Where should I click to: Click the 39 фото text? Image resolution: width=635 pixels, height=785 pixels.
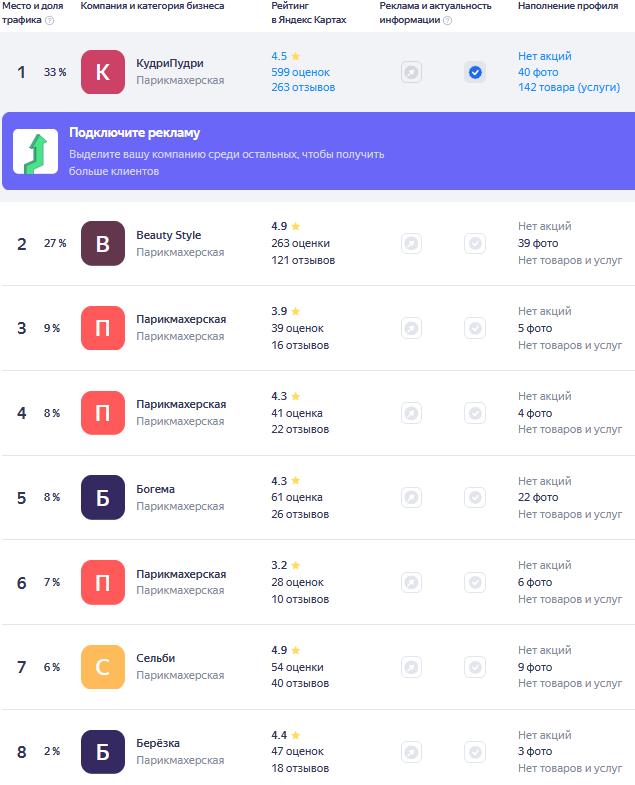click(x=538, y=243)
